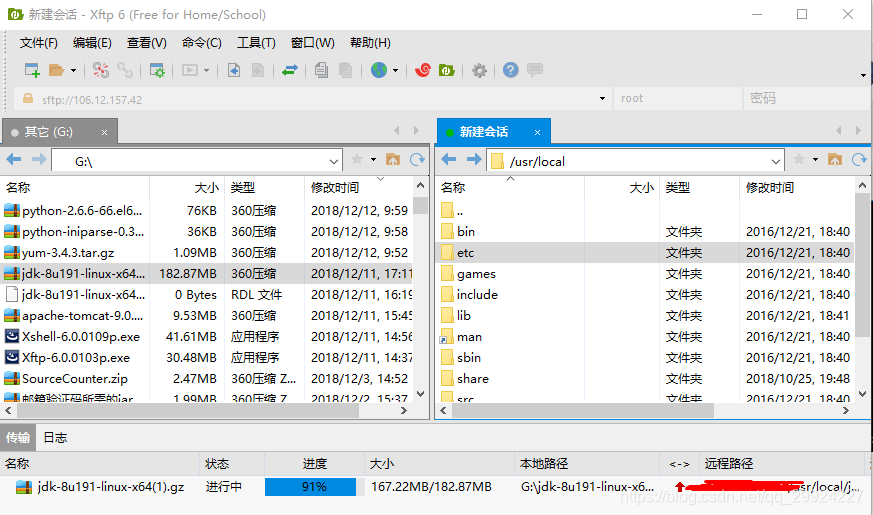Screen dimensions: 873x515
Task: Open the 编辑(E) menu
Action: [x=92, y=43]
